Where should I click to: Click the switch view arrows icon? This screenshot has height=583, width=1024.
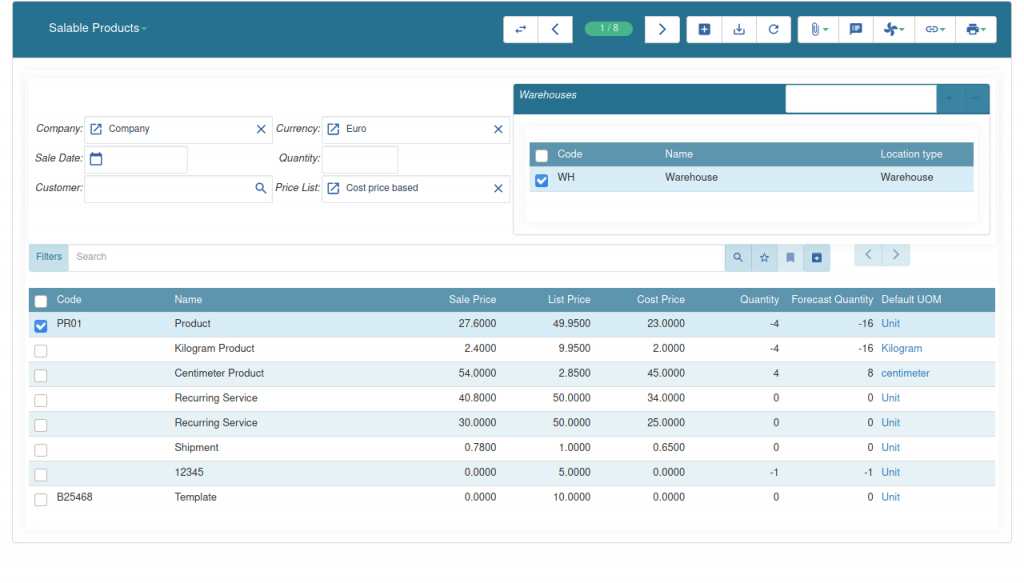(x=520, y=30)
